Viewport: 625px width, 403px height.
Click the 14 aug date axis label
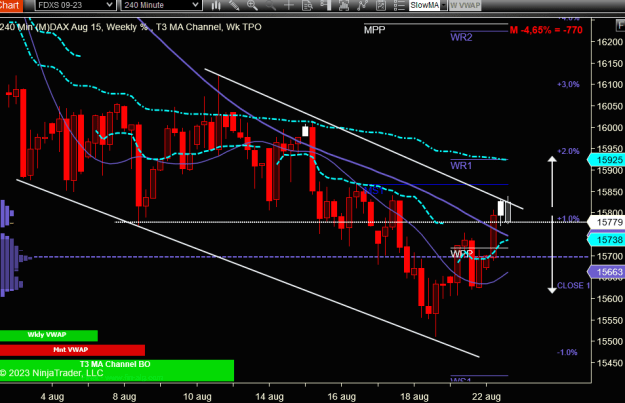(x=269, y=397)
